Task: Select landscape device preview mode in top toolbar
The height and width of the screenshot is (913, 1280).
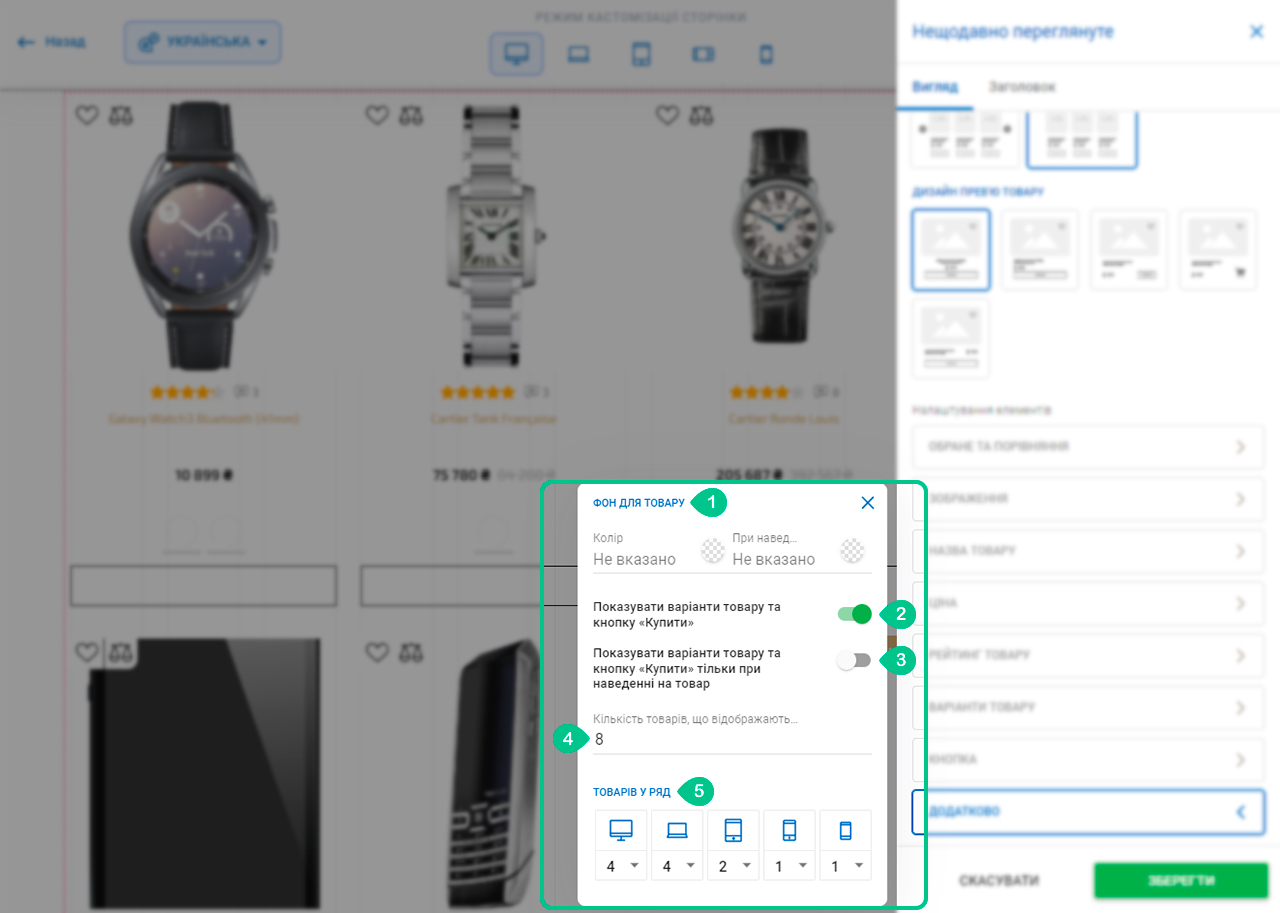Action: [x=704, y=54]
